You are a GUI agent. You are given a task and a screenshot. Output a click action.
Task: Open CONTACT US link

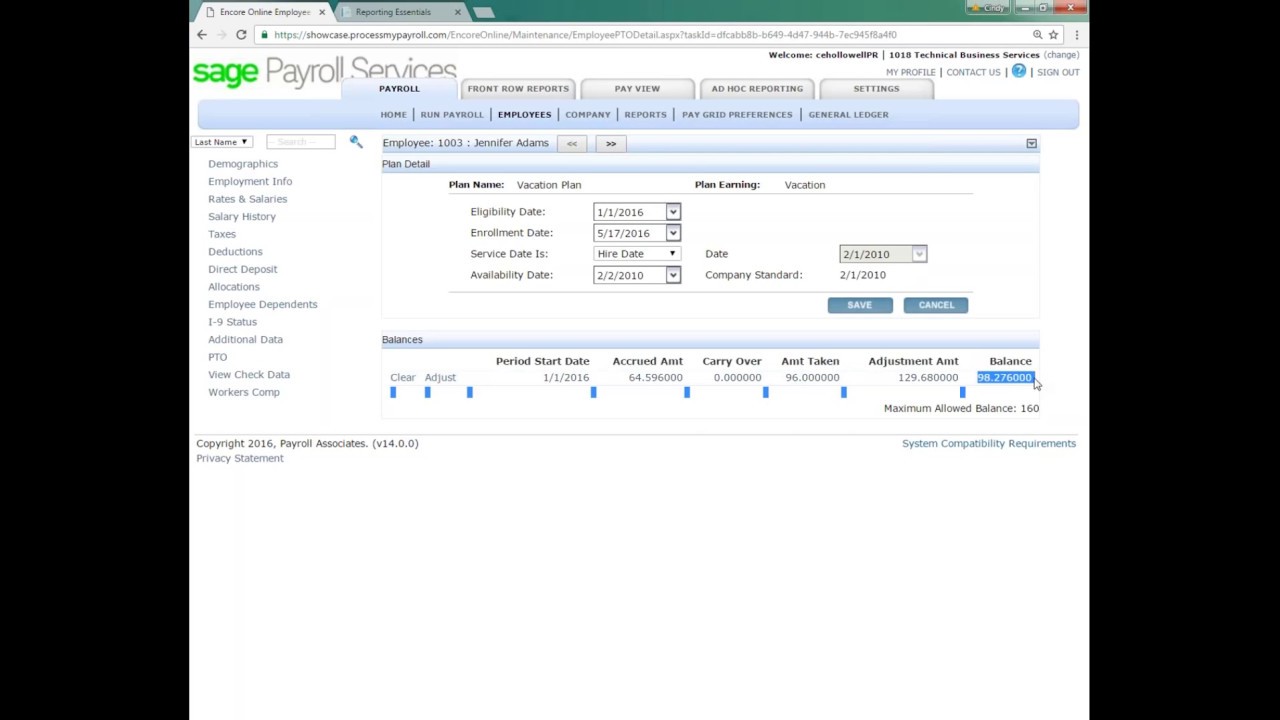[973, 72]
